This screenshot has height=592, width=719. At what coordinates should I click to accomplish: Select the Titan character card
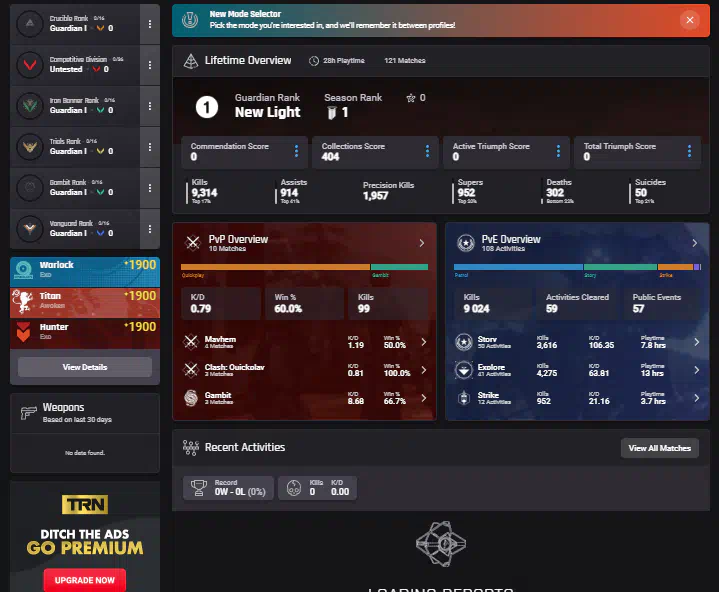click(x=85, y=303)
